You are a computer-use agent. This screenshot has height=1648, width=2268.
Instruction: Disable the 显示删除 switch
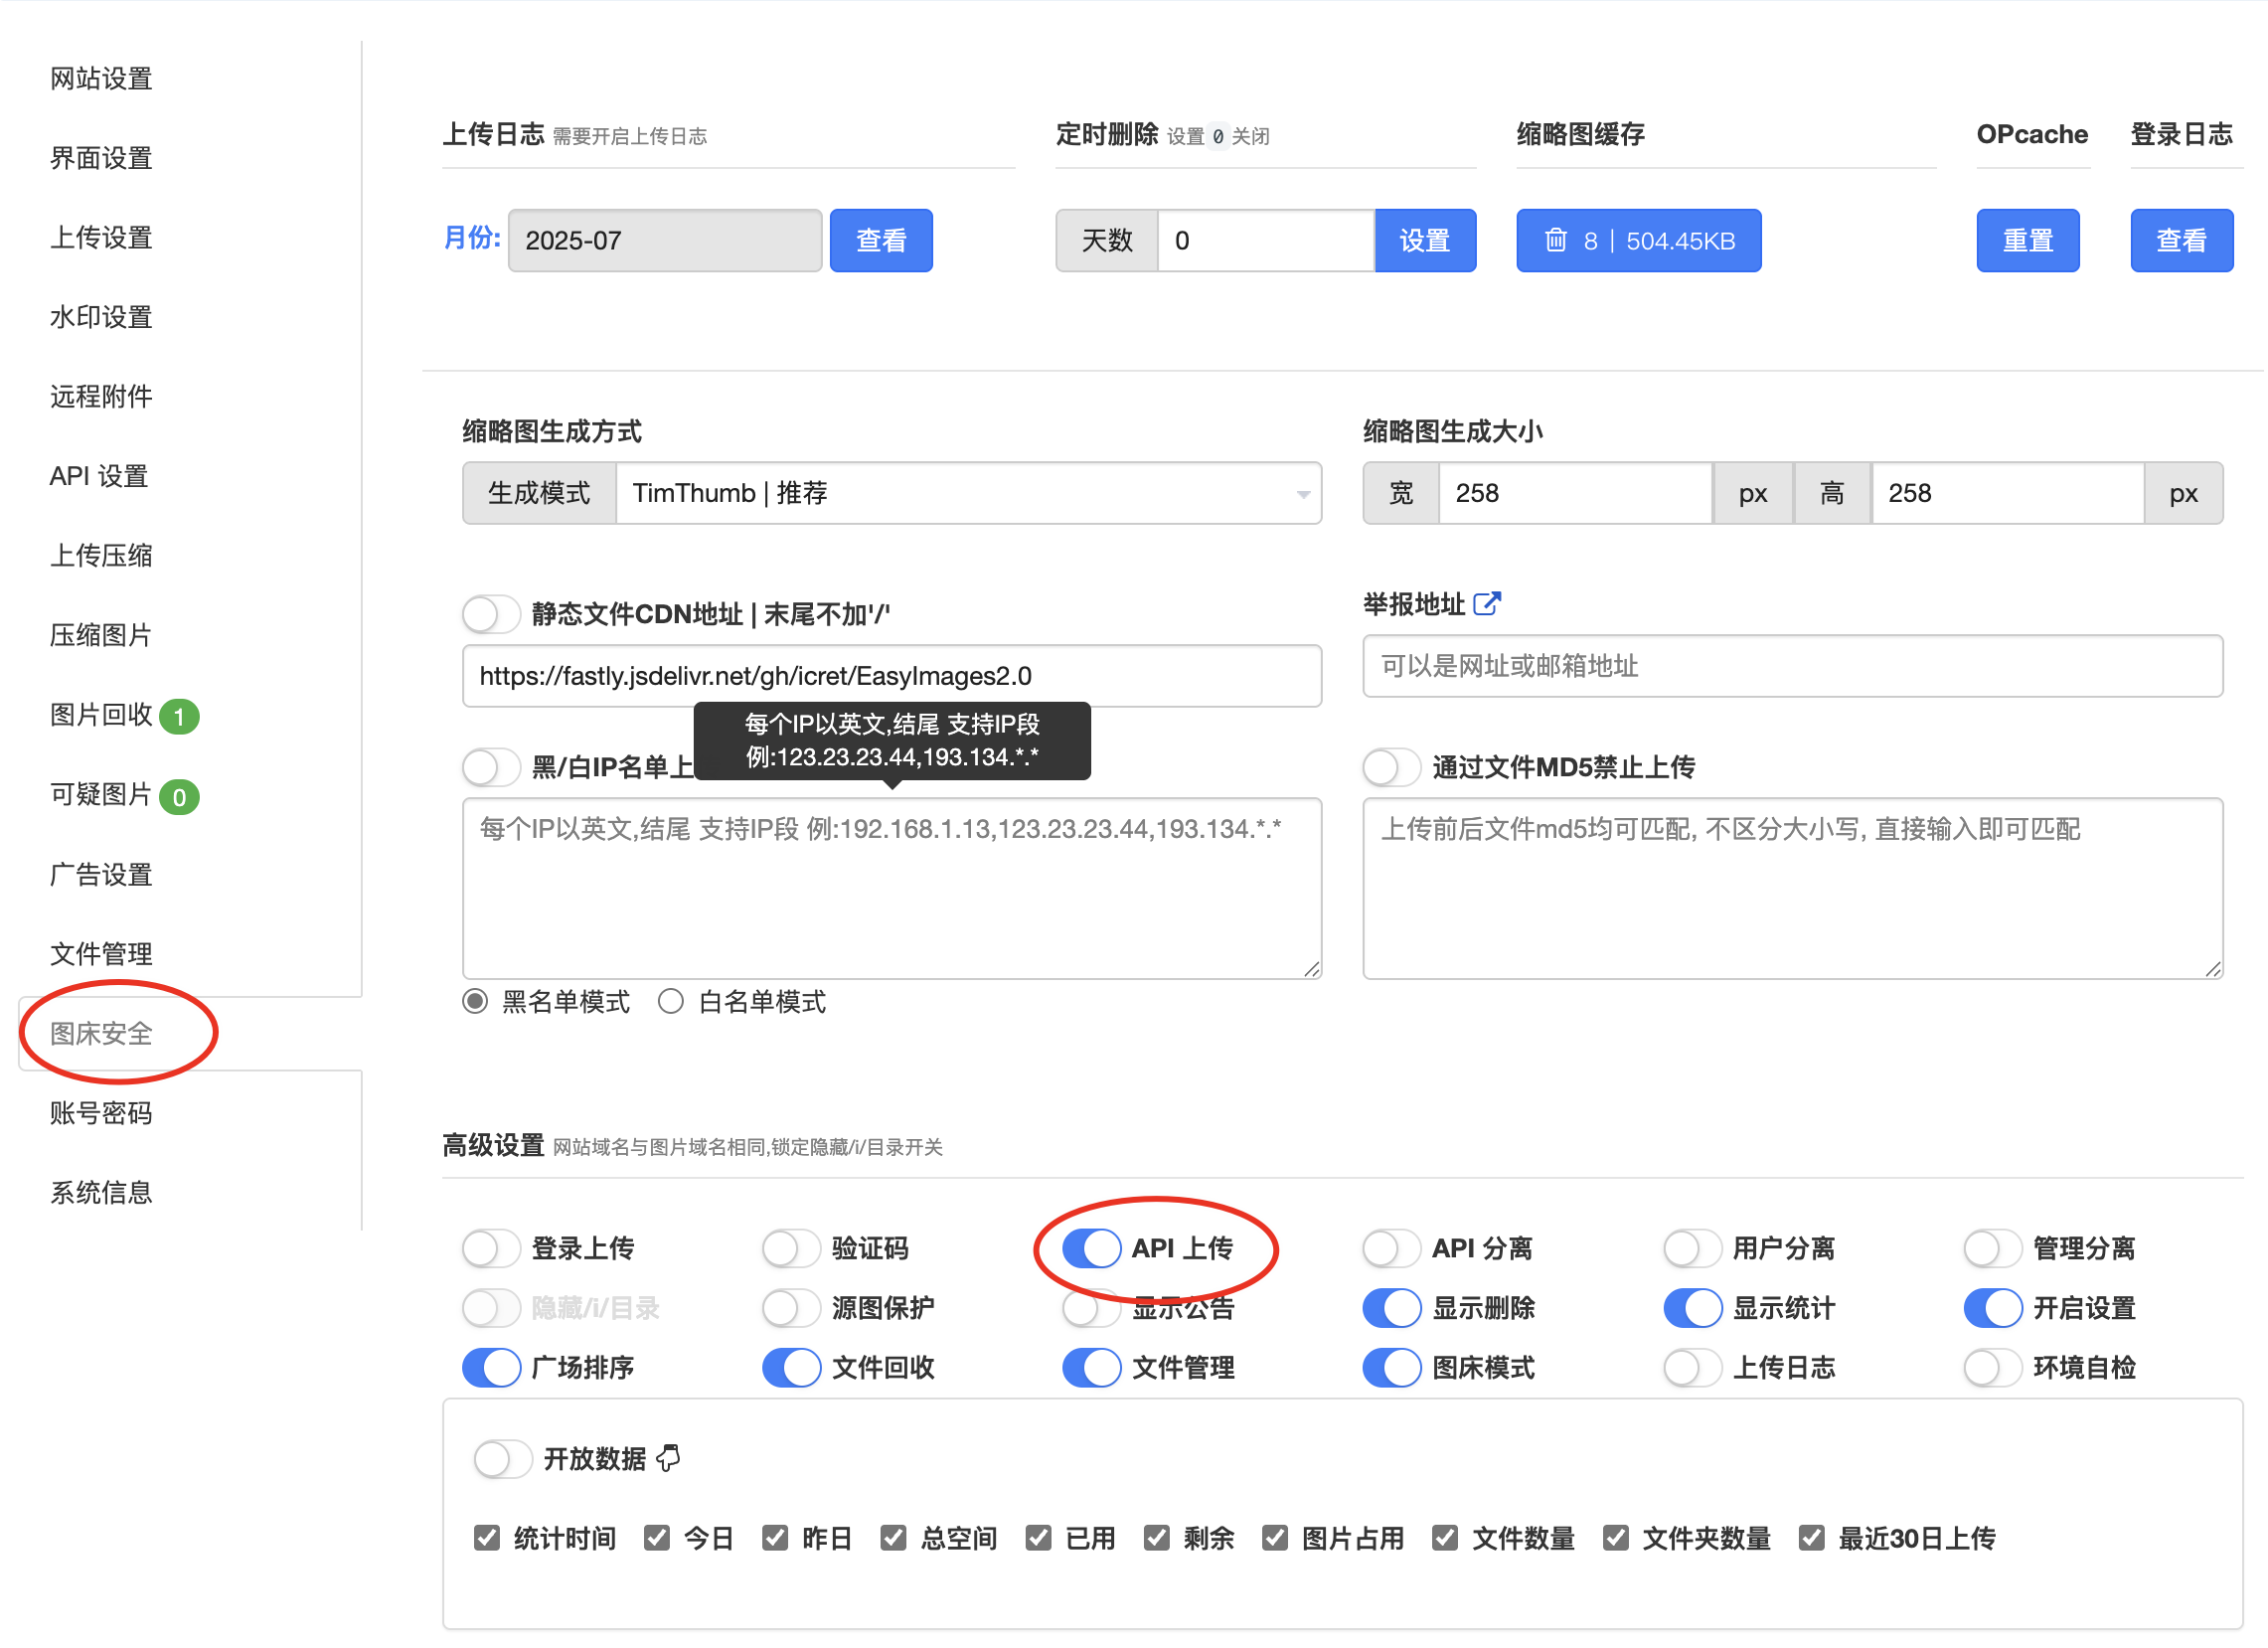(x=1391, y=1307)
